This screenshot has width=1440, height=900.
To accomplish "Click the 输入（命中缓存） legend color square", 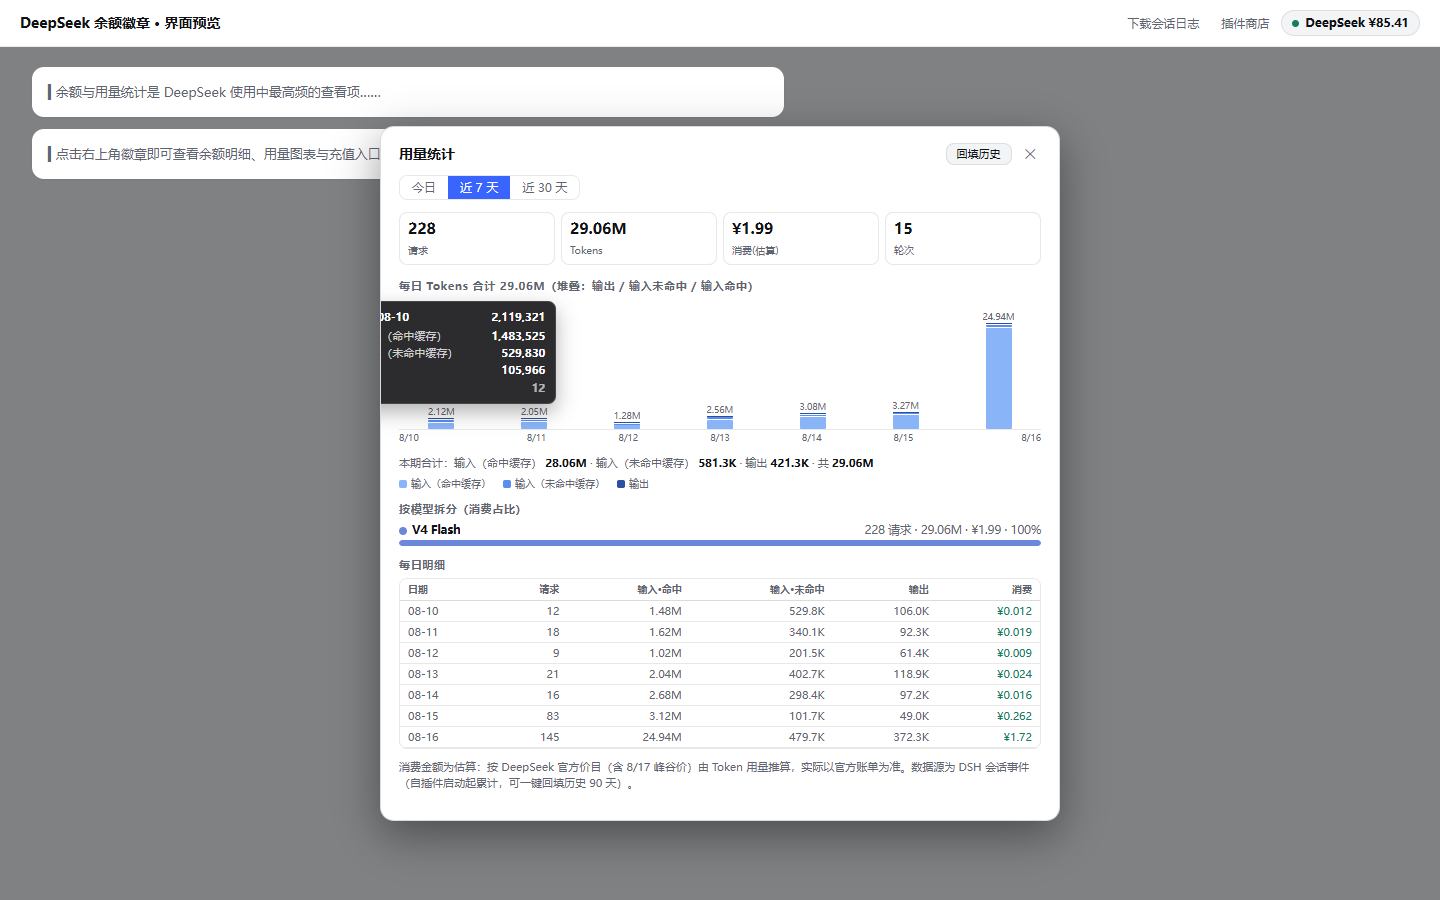I will tap(403, 484).
